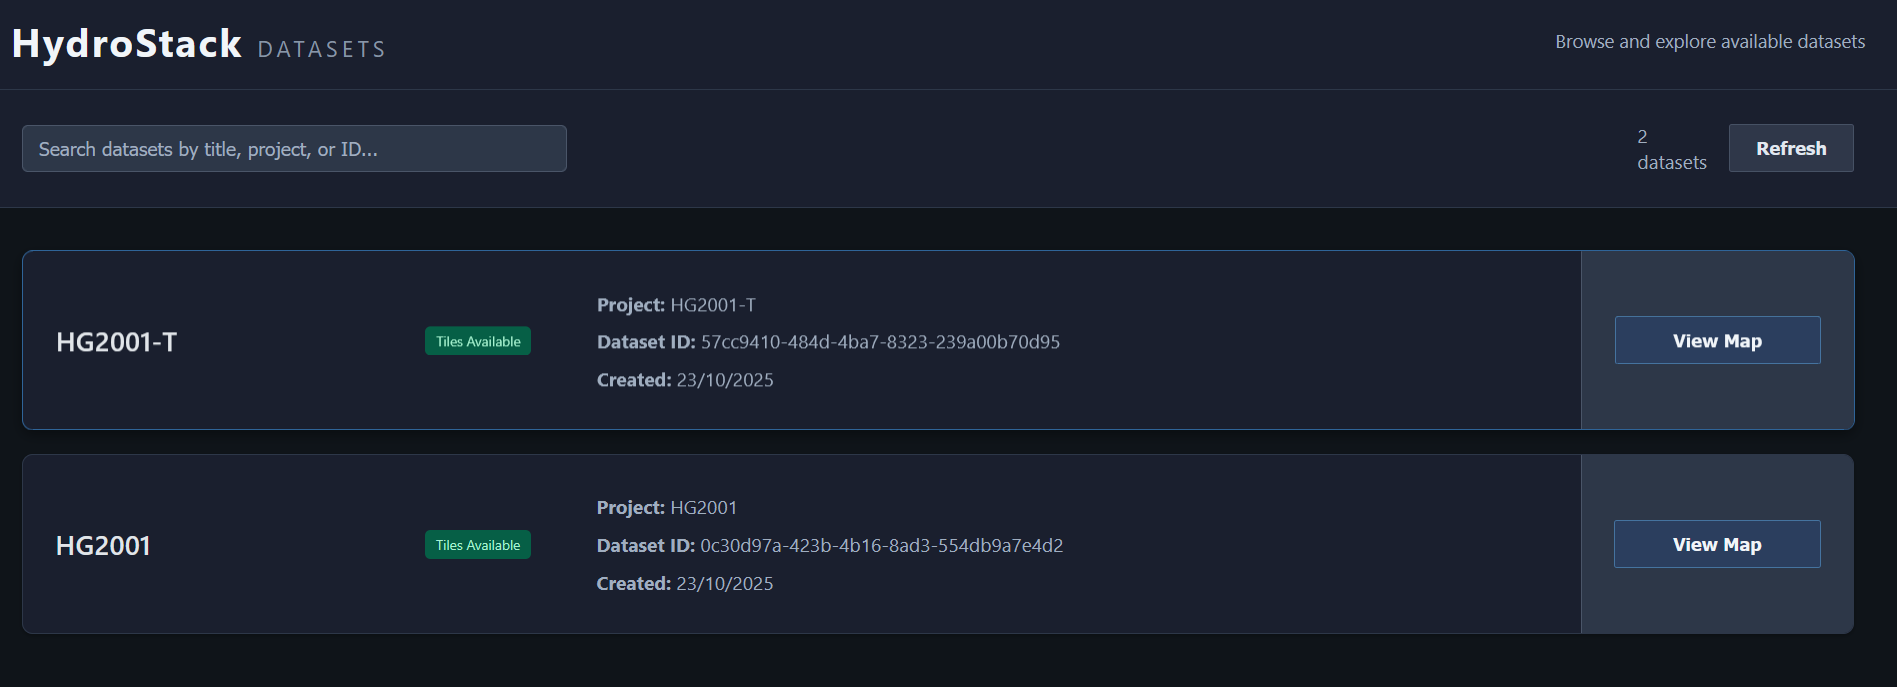Click the HydroStack logo in the header
Viewport: 1897px width, 687px height.
(126, 42)
